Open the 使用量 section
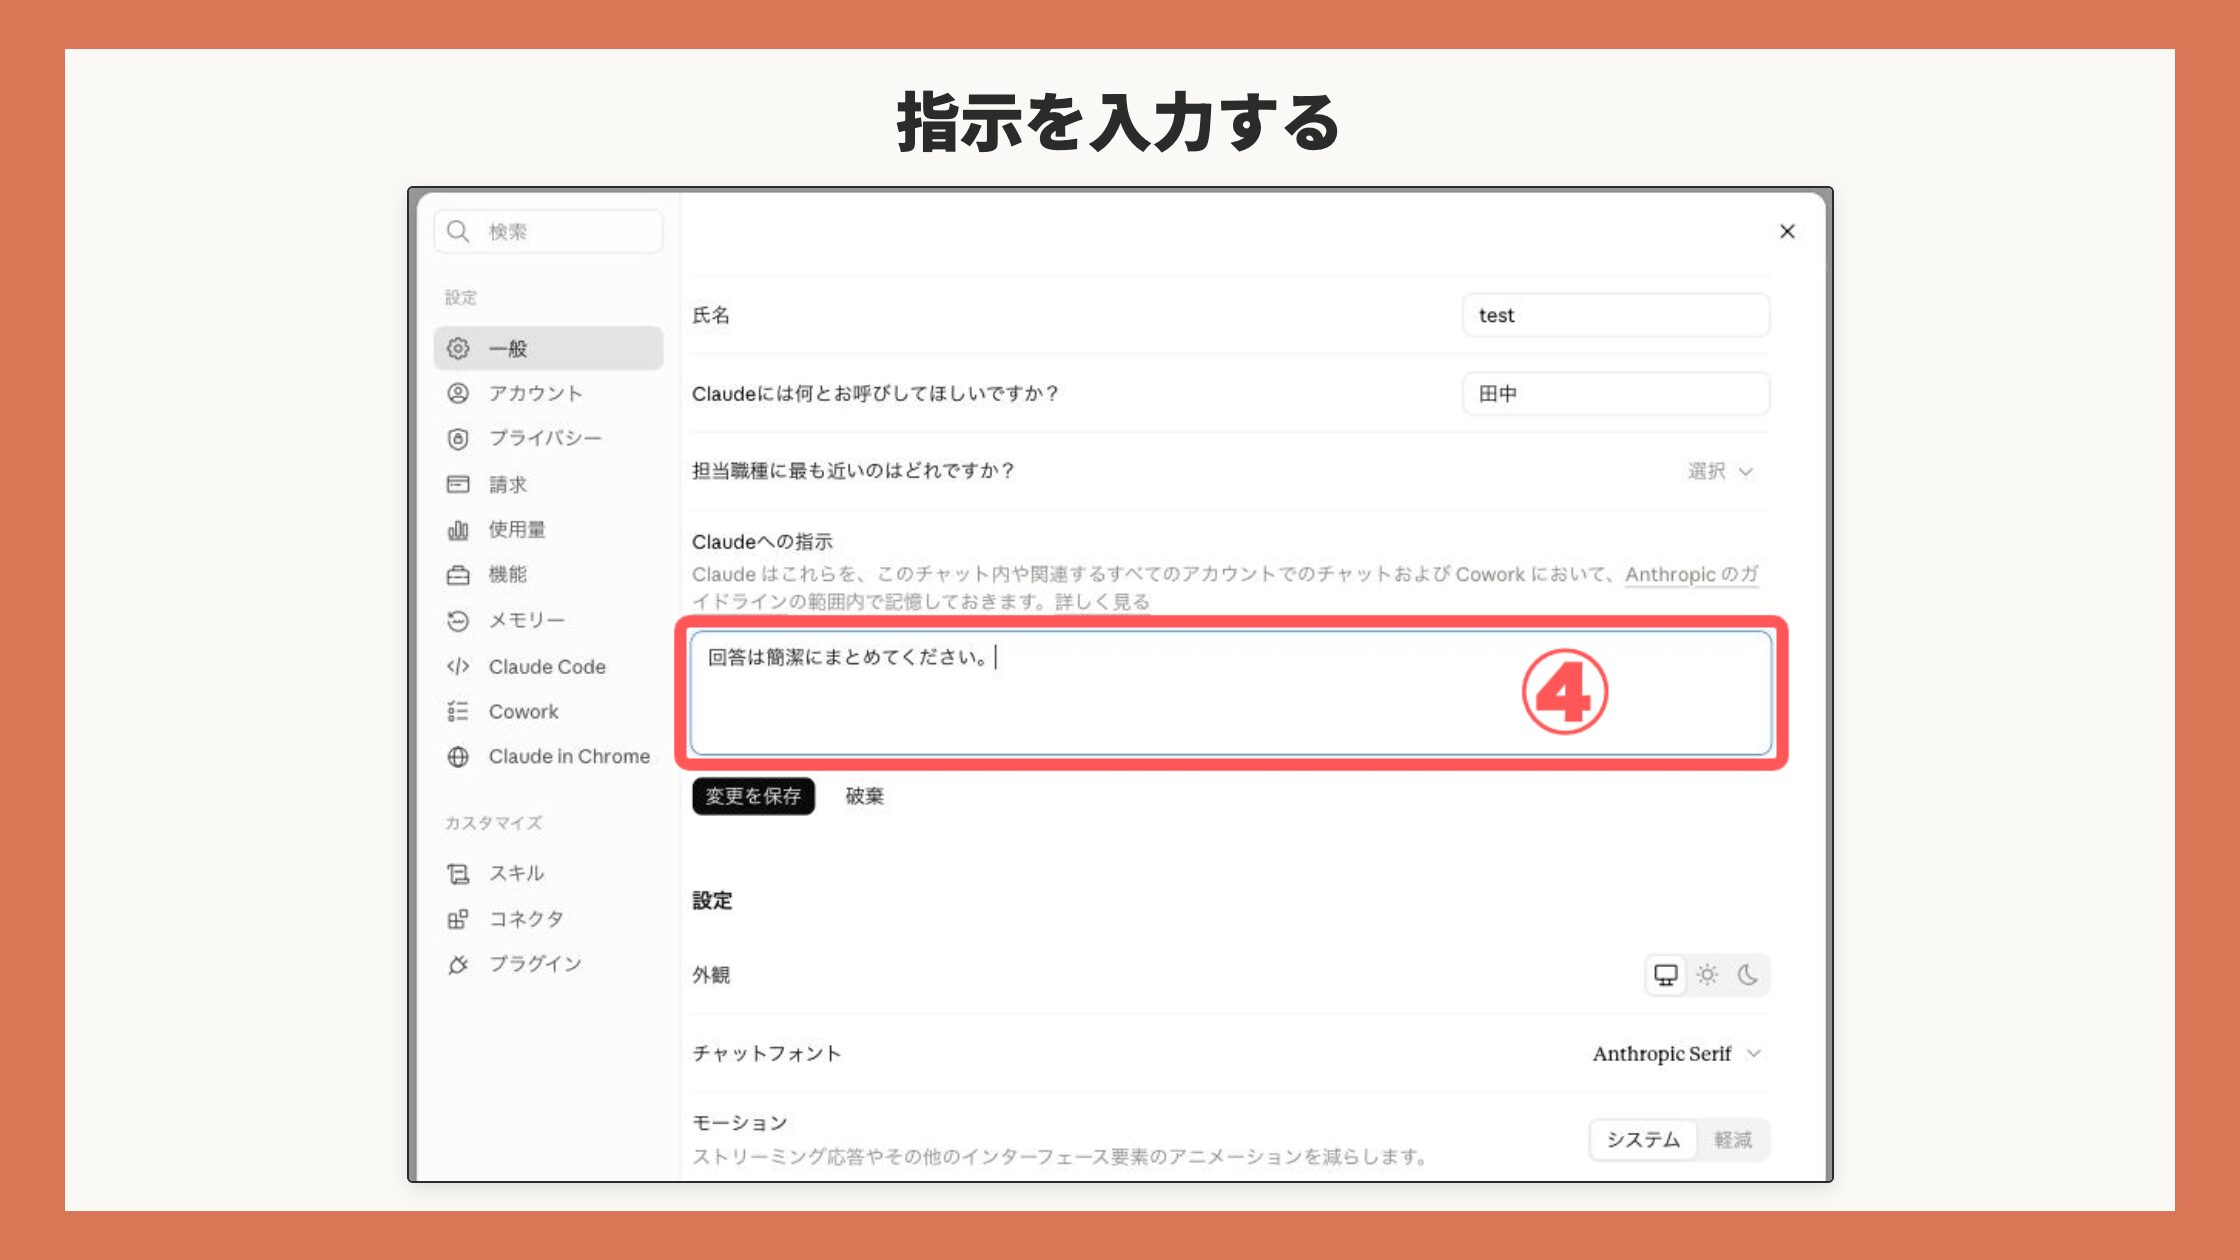This screenshot has width=2240, height=1260. point(548,530)
